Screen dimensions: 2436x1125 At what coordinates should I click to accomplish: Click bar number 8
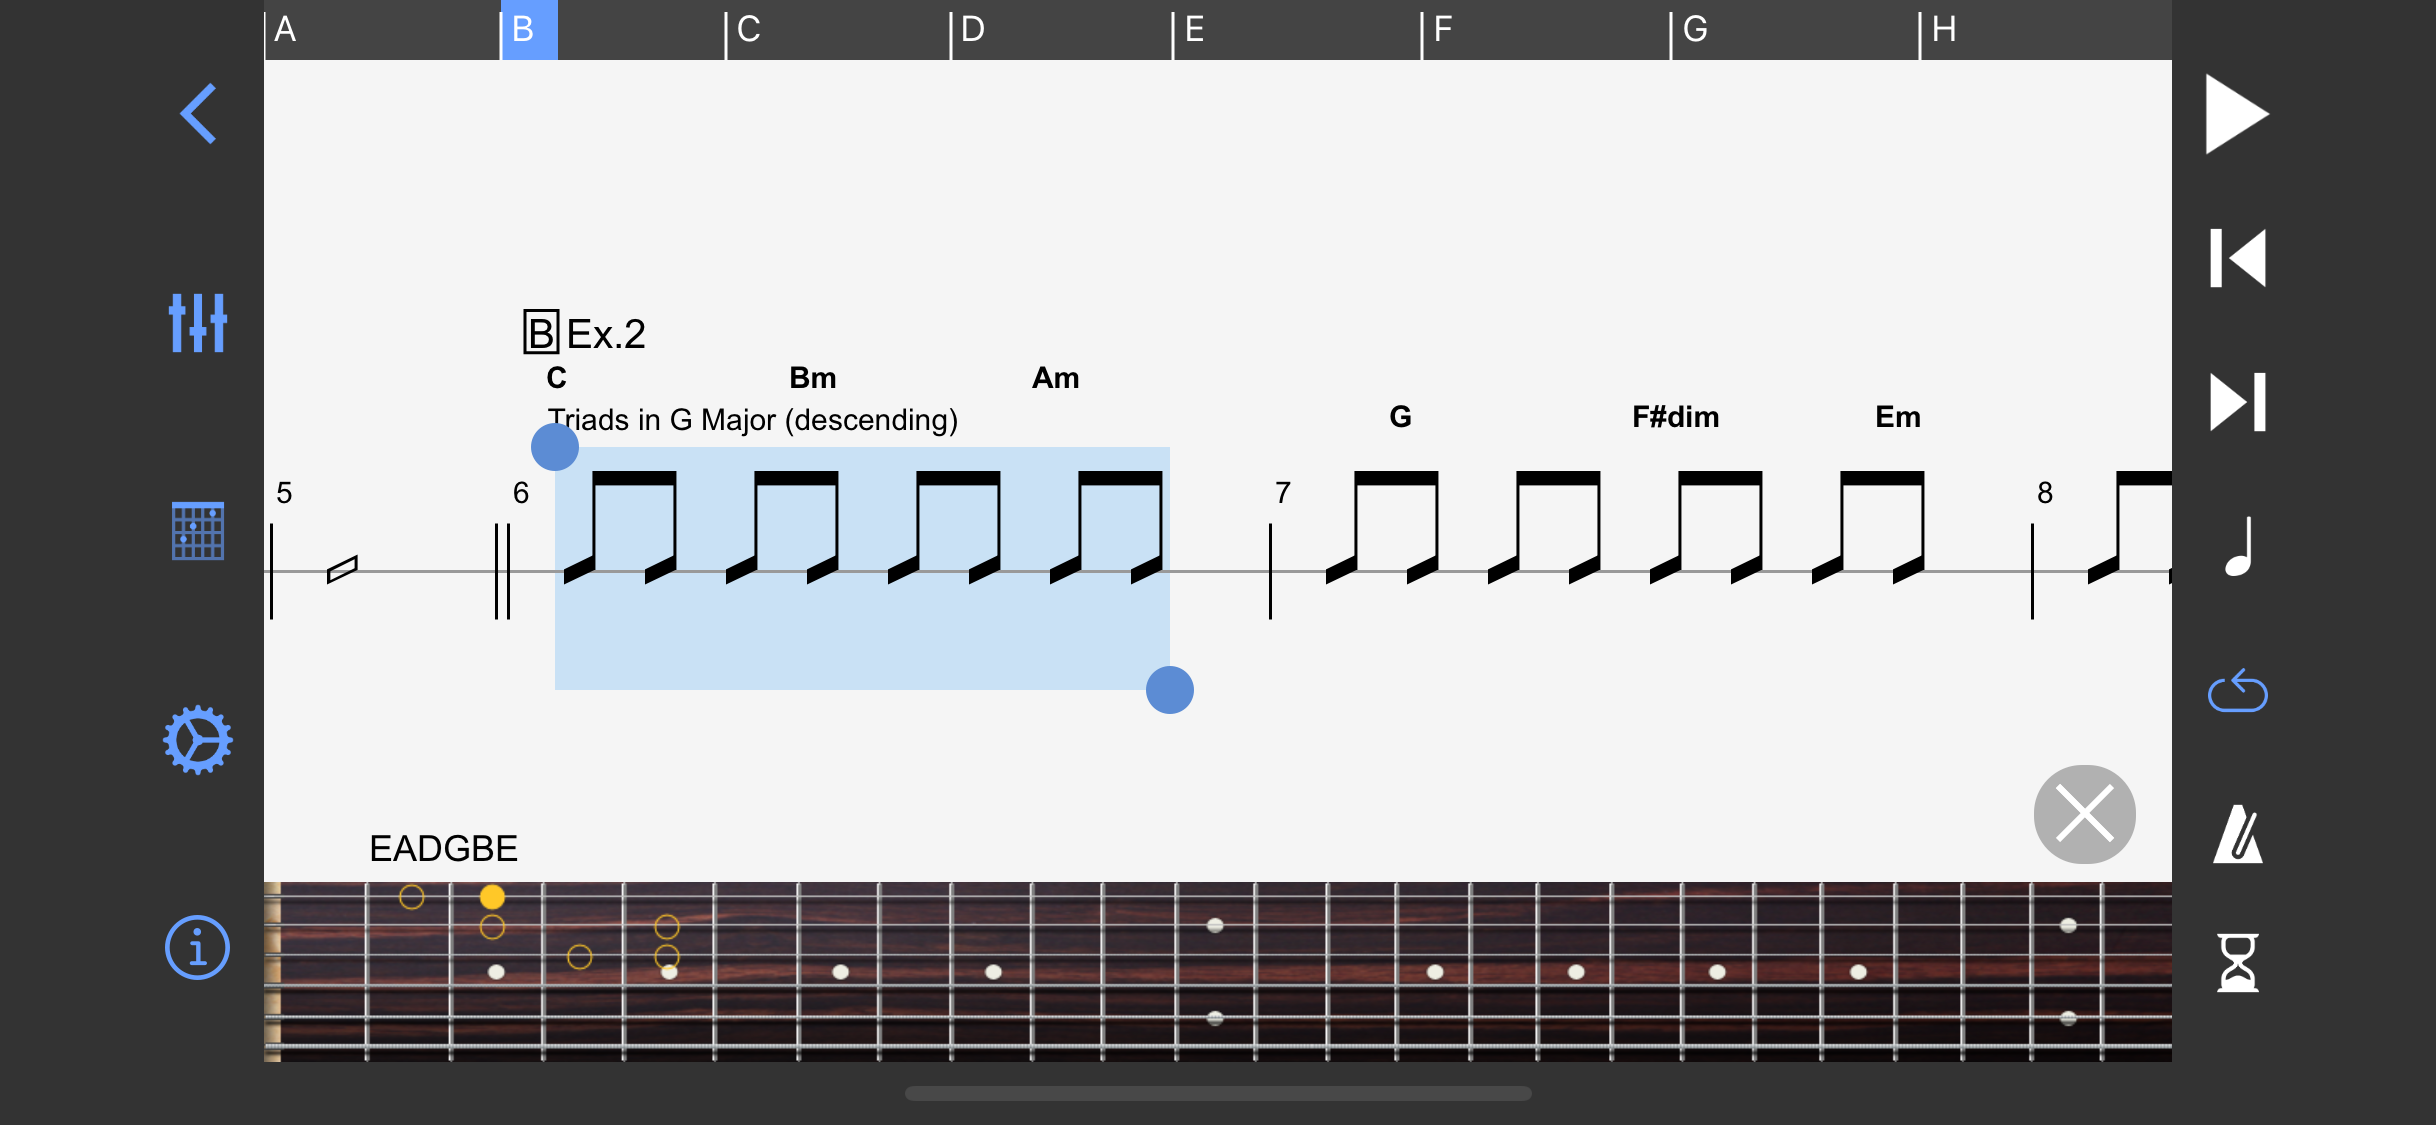coord(2045,492)
